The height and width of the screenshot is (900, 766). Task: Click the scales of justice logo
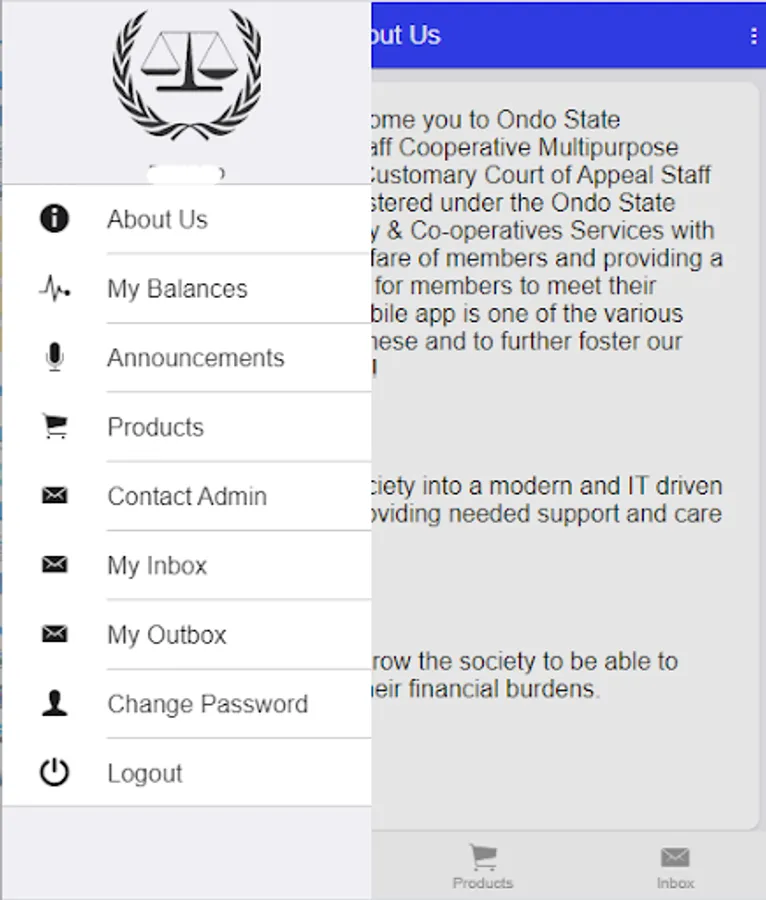pyautogui.click(x=187, y=75)
